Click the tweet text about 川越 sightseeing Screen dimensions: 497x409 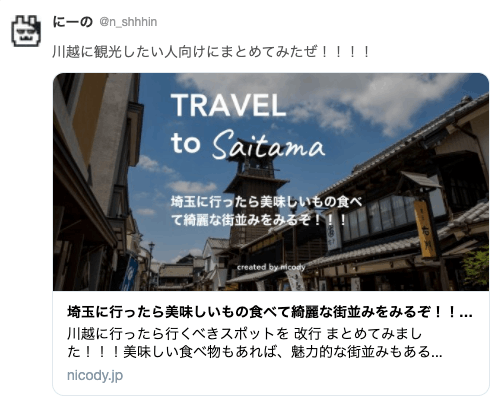click(x=211, y=52)
